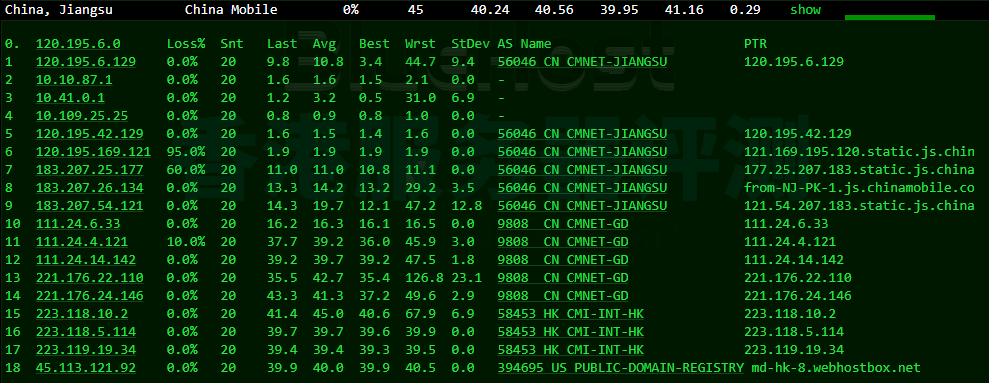Open IP link 221.176.22.110

tap(90, 278)
